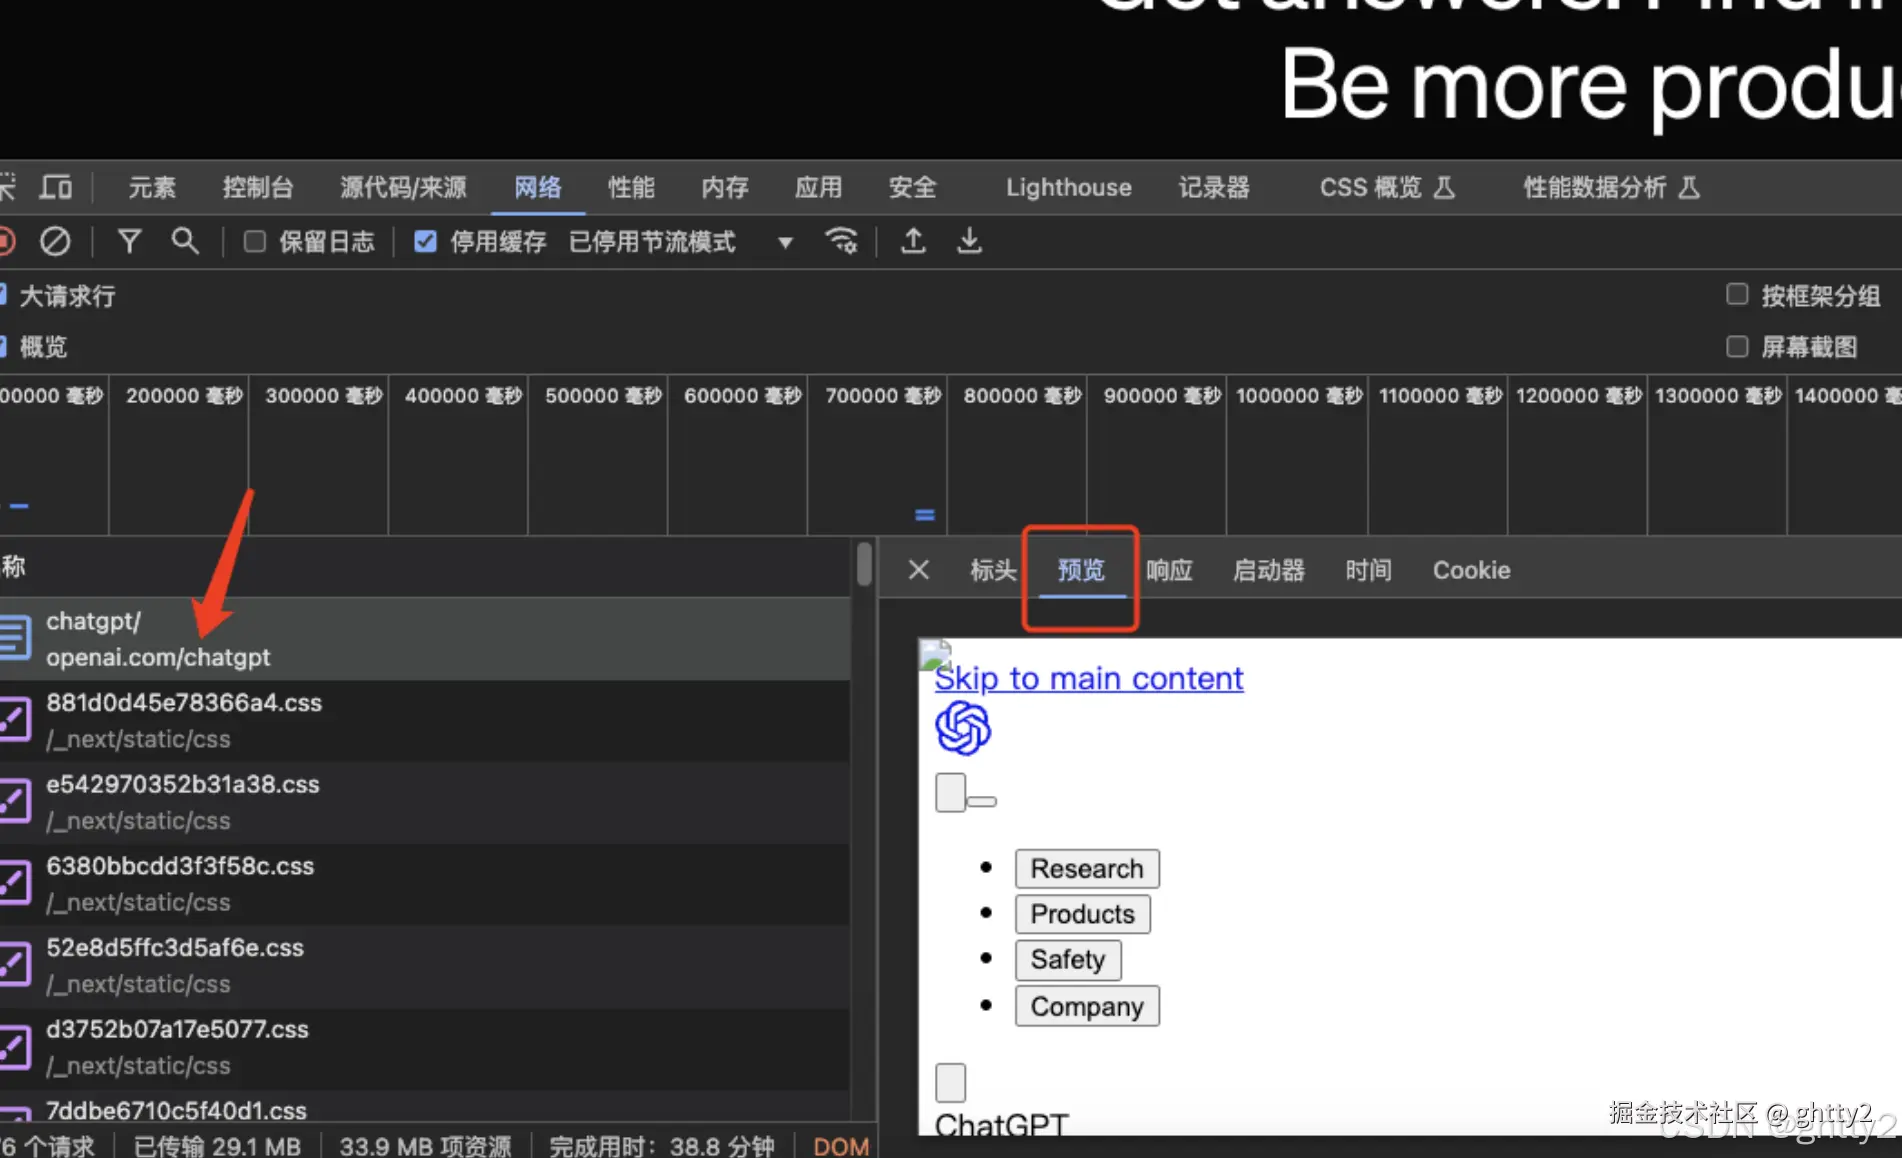Show the Cookie tab of the request

pyautogui.click(x=1471, y=570)
